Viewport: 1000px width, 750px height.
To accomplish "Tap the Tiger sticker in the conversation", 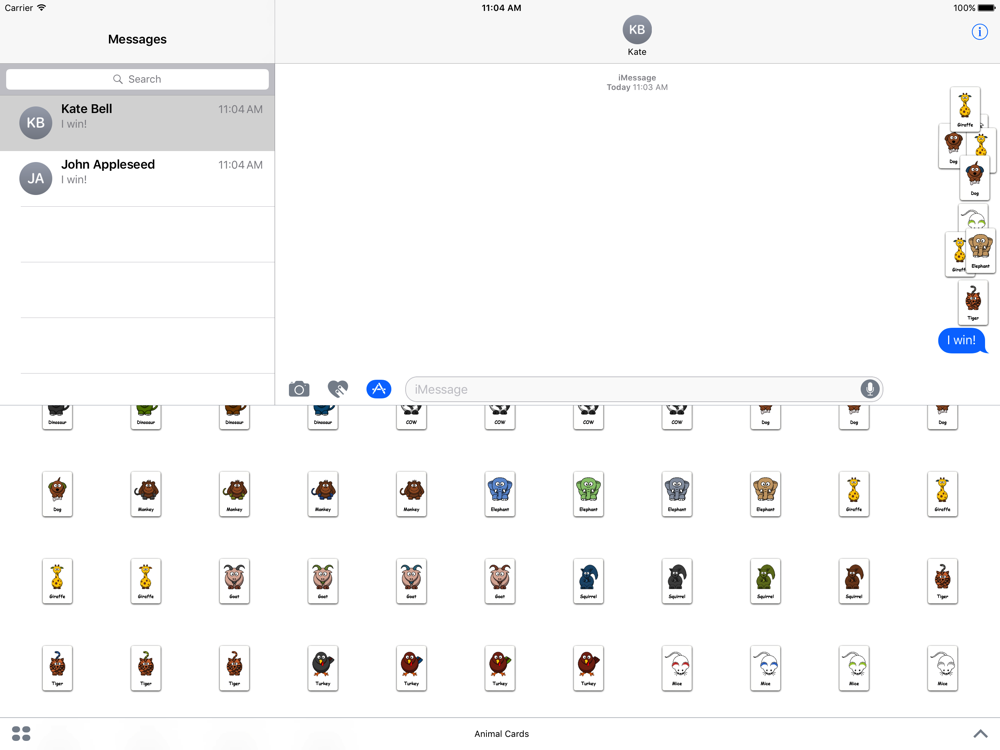I will tap(973, 302).
